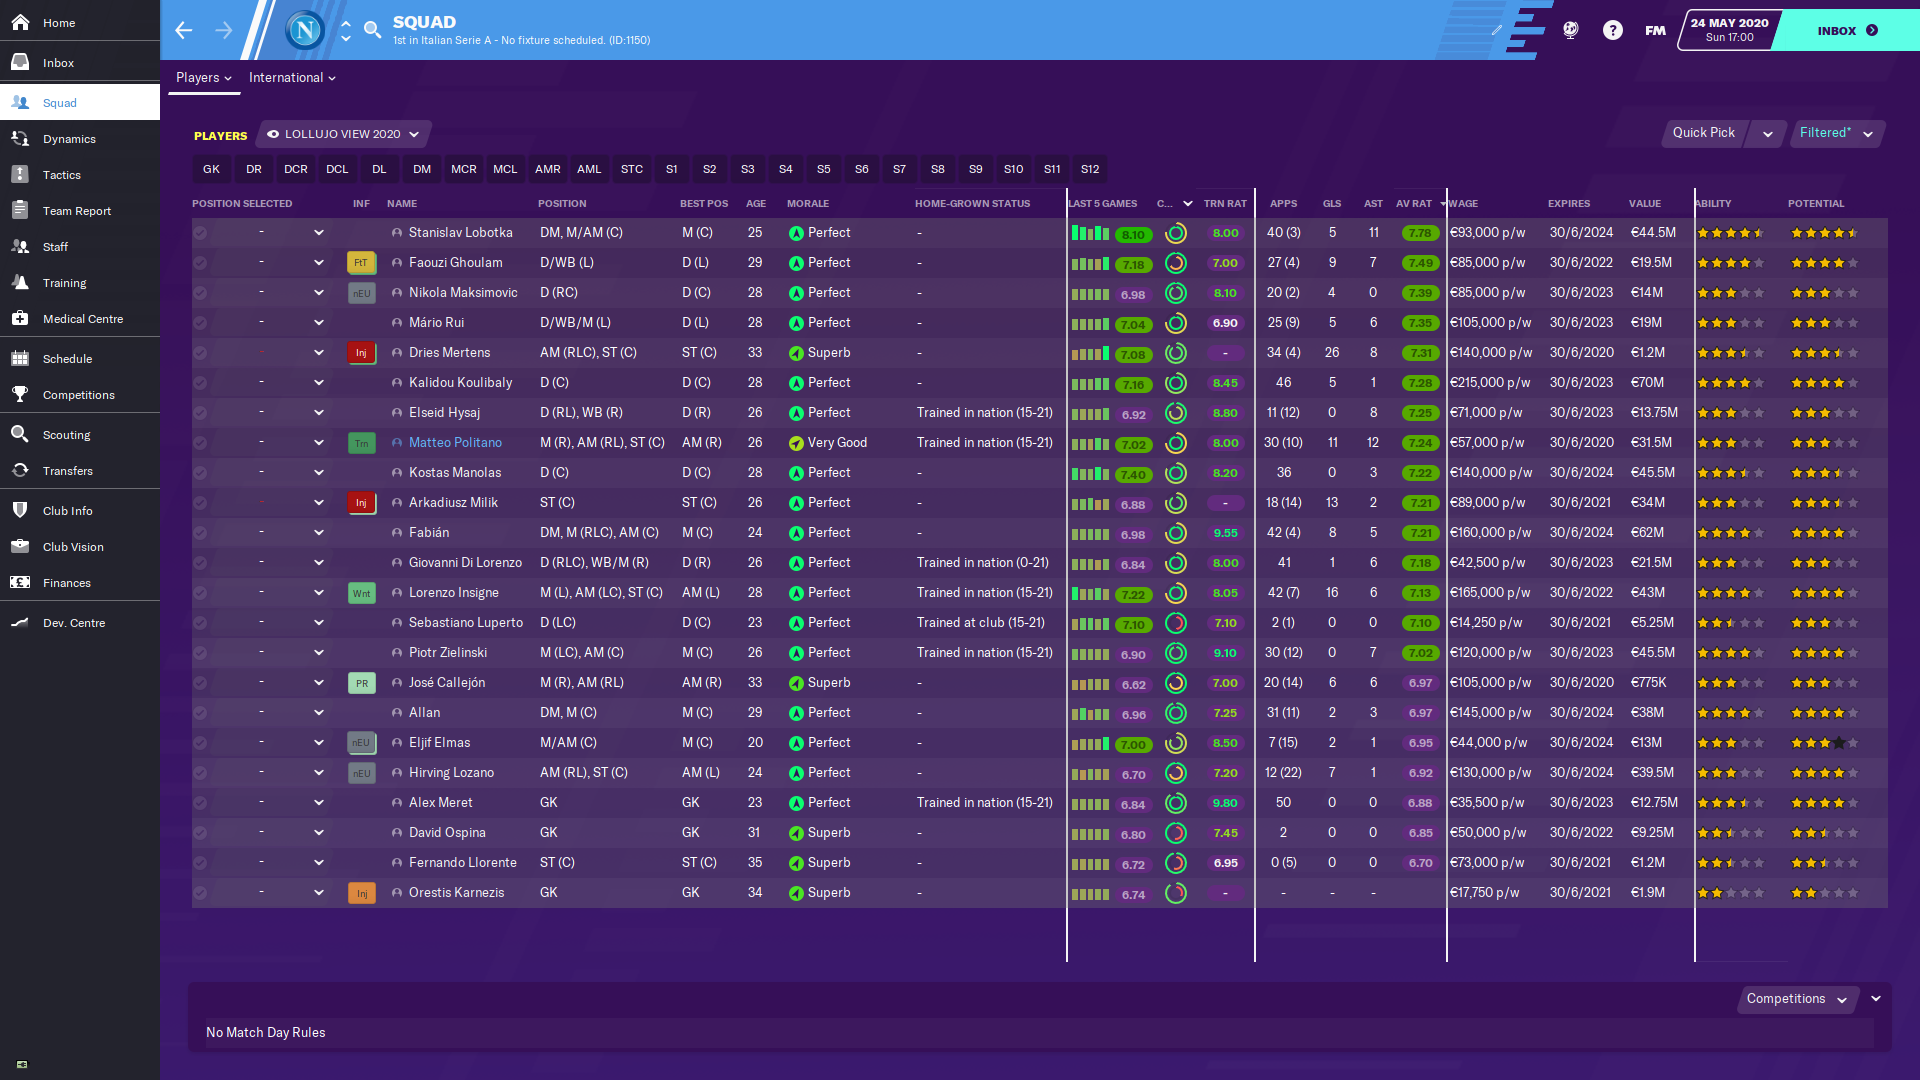
Task: Expand the LOLLUJO VIEW 2020 dropdown
Action: coord(343,134)
